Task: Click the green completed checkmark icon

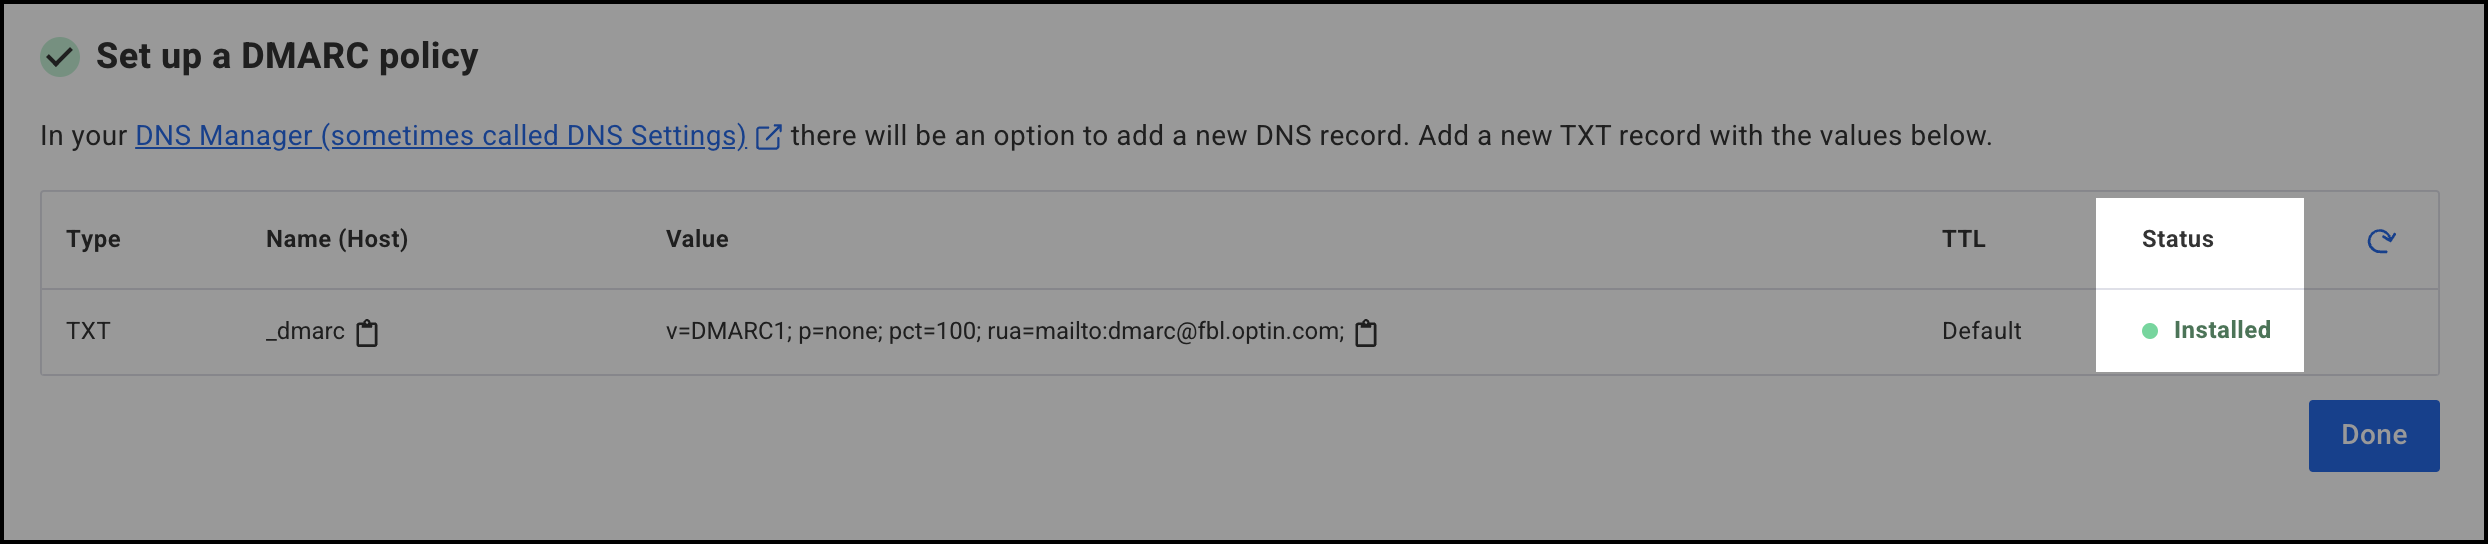Action: point(60,57)
